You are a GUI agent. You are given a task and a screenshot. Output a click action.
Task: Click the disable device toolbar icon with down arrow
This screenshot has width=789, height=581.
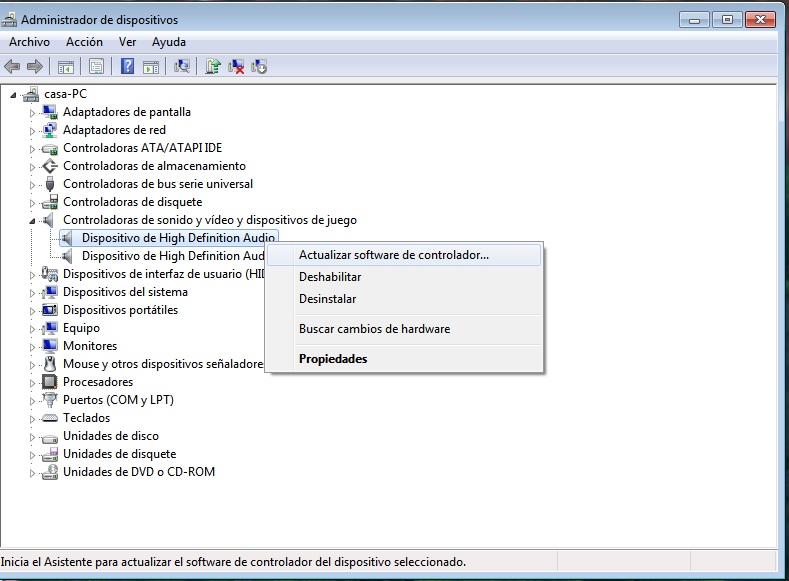click(x=259, y=66)
